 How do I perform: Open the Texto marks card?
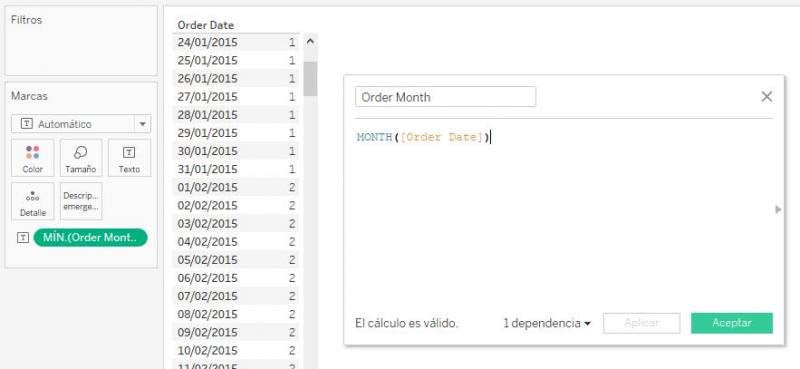pos(130,158)
